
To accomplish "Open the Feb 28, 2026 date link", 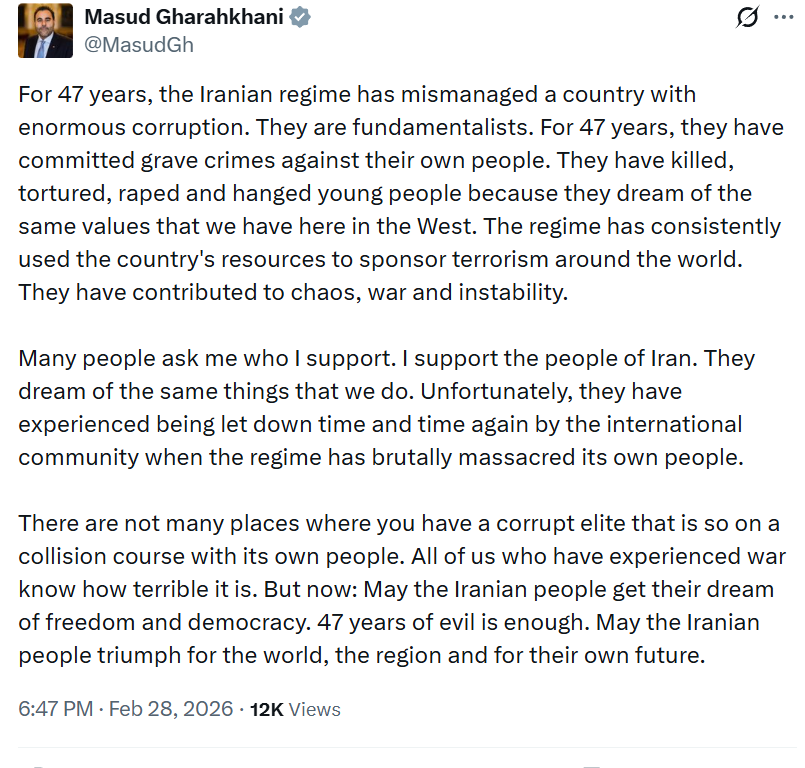I will tap(168, 709).
